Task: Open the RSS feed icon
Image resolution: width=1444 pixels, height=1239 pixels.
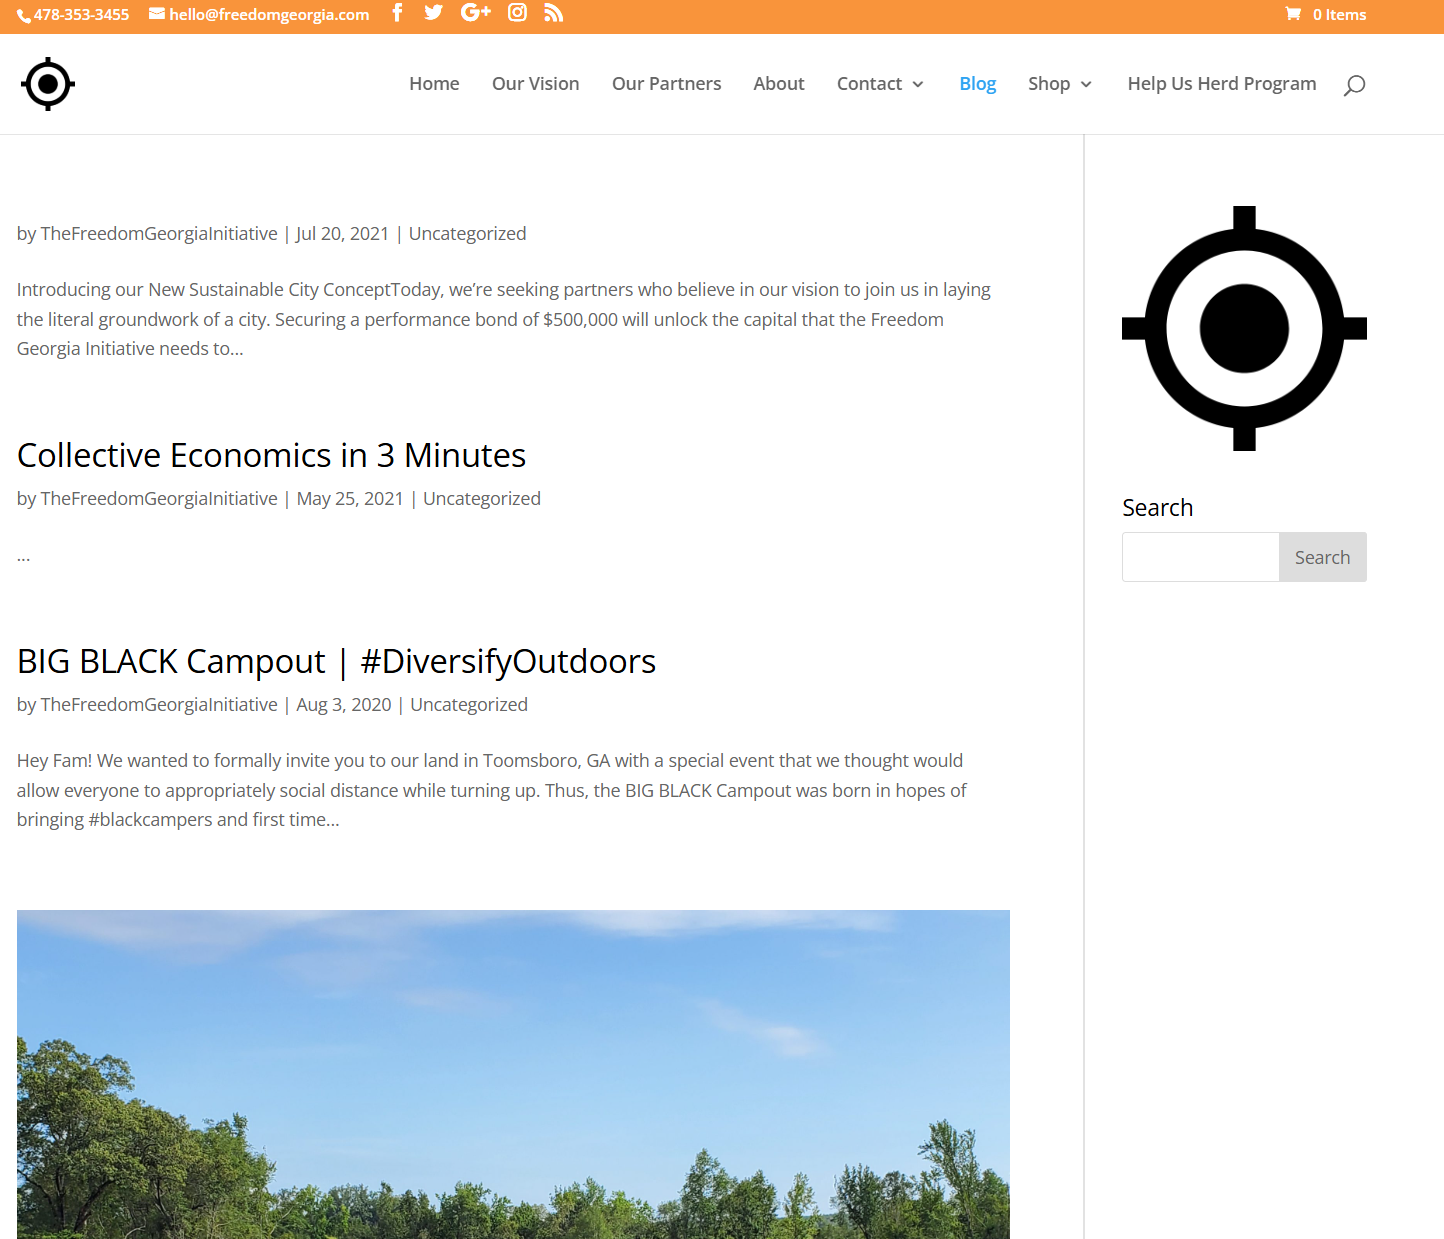Action: 554,13
